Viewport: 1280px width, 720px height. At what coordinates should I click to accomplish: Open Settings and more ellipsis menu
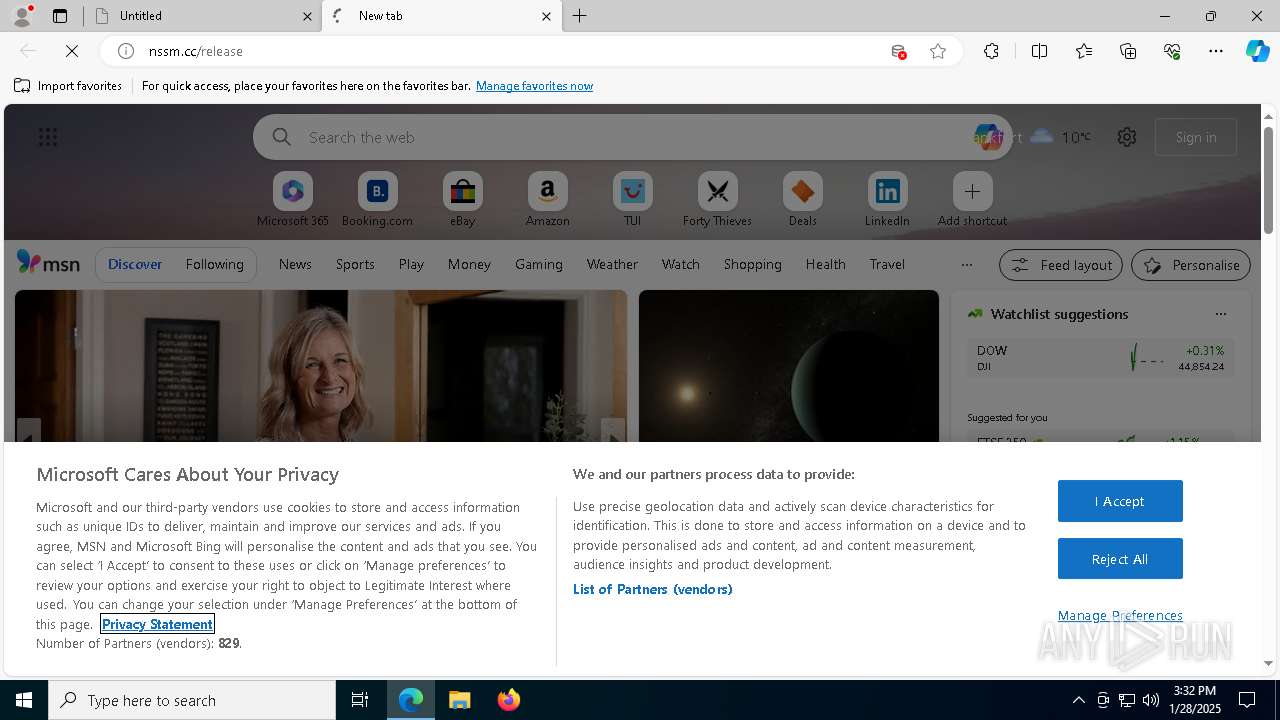click(1216, 51)
